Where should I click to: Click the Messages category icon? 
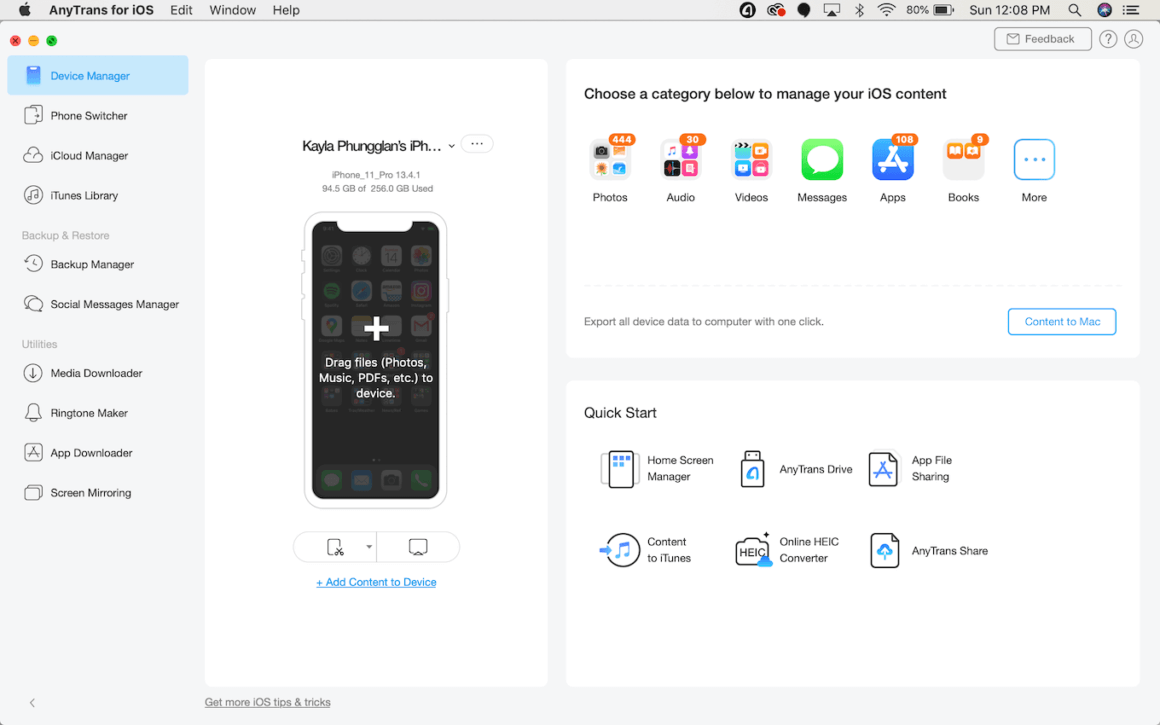[822, 158]
